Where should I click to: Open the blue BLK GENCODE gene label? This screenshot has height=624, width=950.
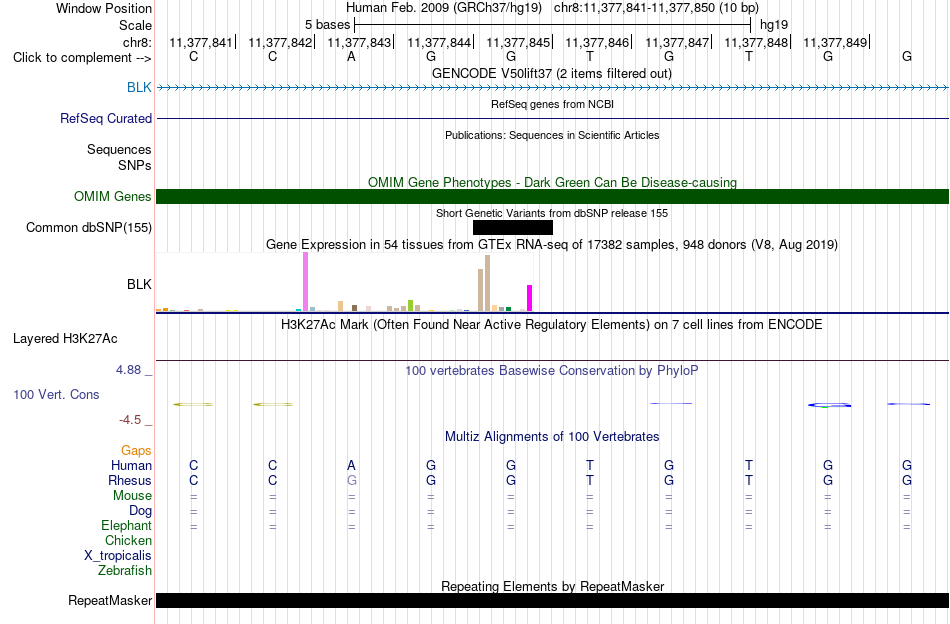click(x=139, y=87)
